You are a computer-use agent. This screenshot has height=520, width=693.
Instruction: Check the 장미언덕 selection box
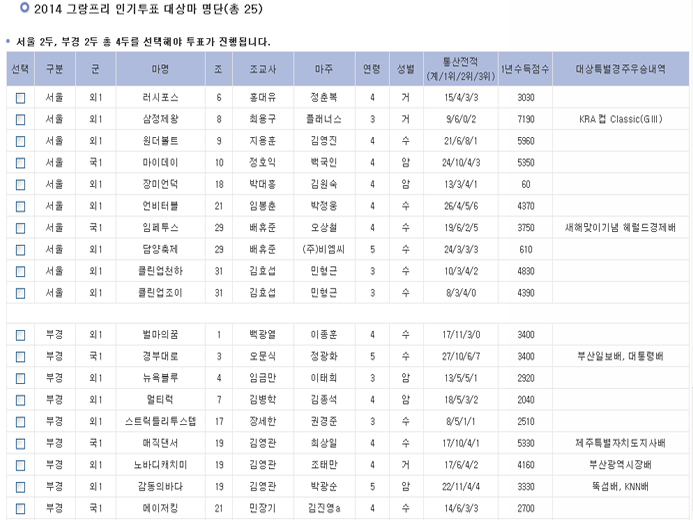click(20, 185)
